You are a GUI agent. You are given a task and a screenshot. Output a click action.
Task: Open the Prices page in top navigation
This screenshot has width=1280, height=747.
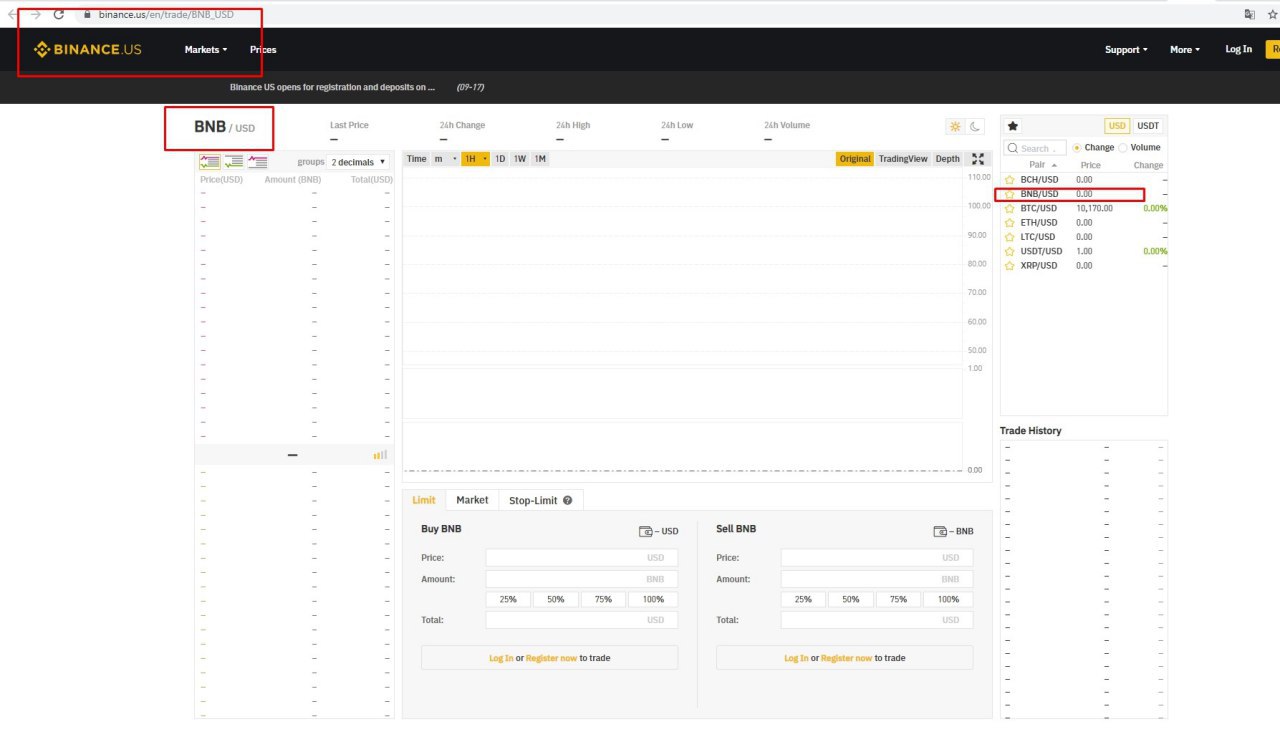[x=263, y=50]
